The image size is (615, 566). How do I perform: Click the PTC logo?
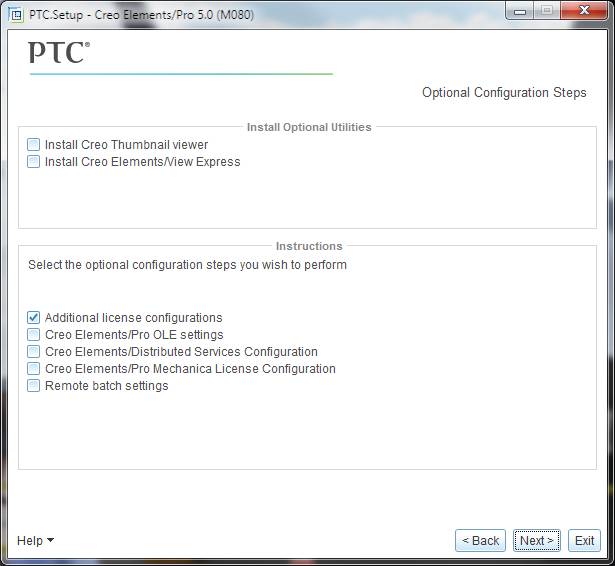tap(59, 53)
